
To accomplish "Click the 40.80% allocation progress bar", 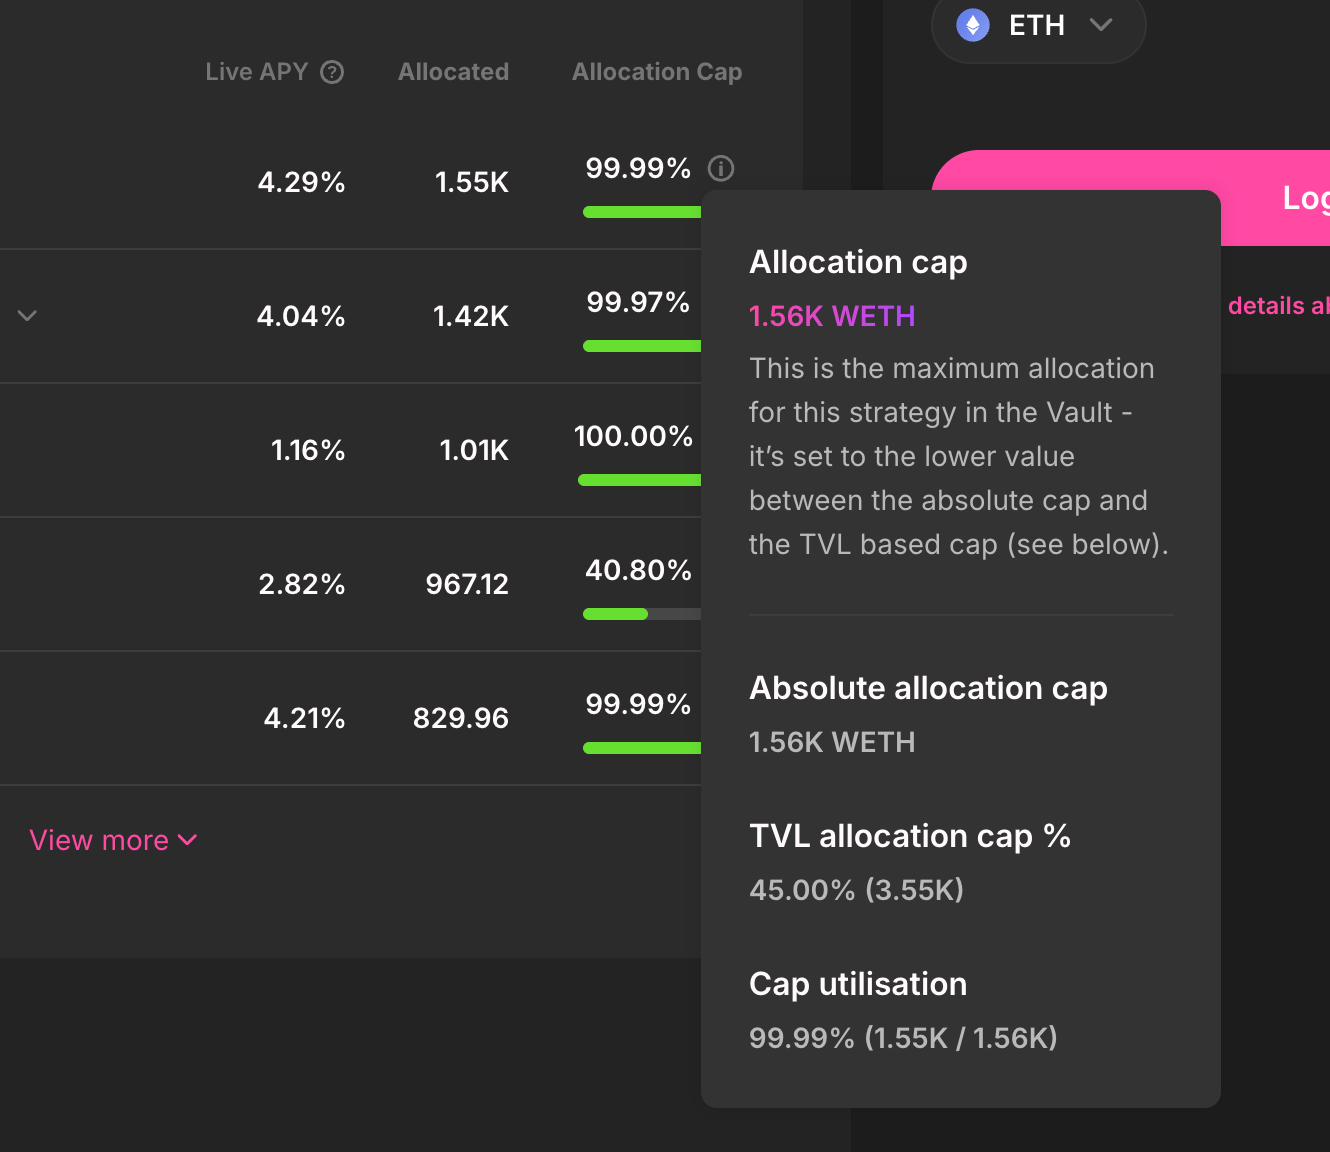I will (x=641, y=614).
